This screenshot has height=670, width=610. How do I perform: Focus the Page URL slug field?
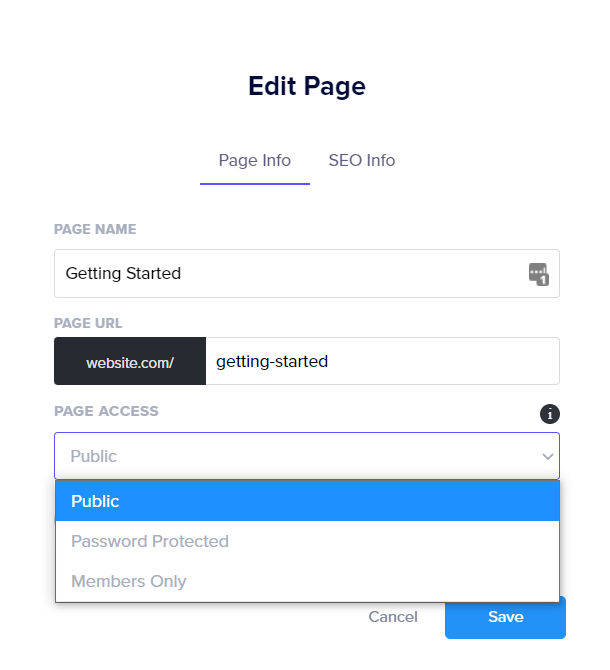click(x=380, y=361)
